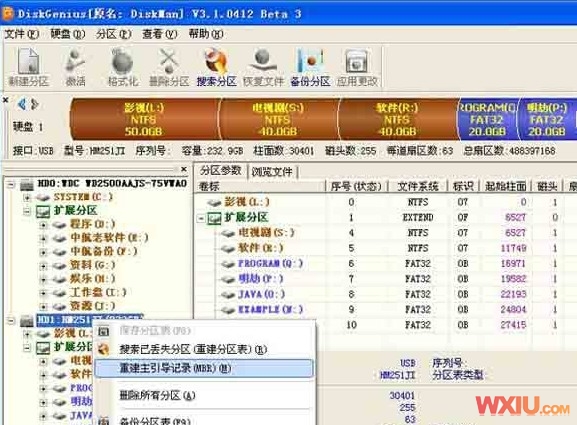Open the 文件(F) menu
Screen dimensions: 577x425
21,34
